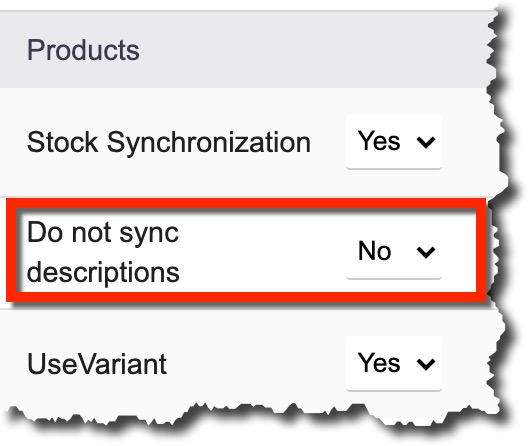Click the Products heading text
The width and height of the screenshot is (530, 446).
(83, 50)
